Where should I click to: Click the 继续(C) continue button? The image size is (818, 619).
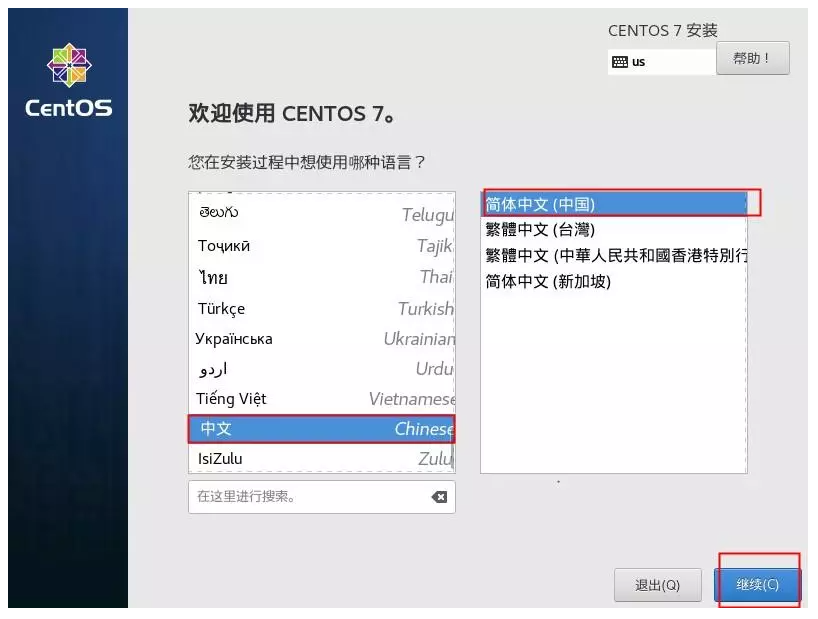coord(756,586)
